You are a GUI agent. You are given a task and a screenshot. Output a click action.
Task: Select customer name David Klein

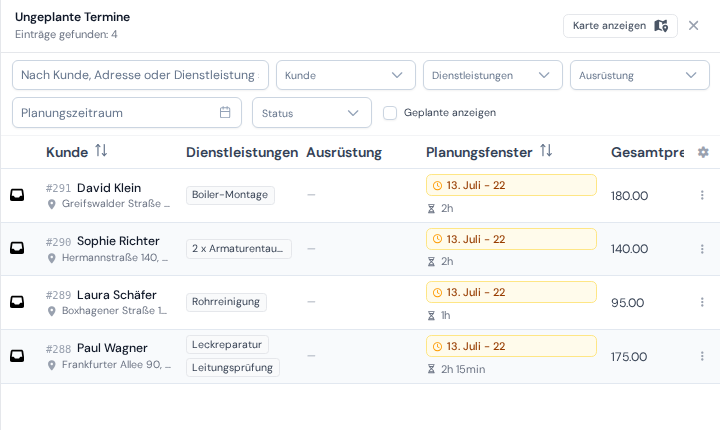(109, 187)
